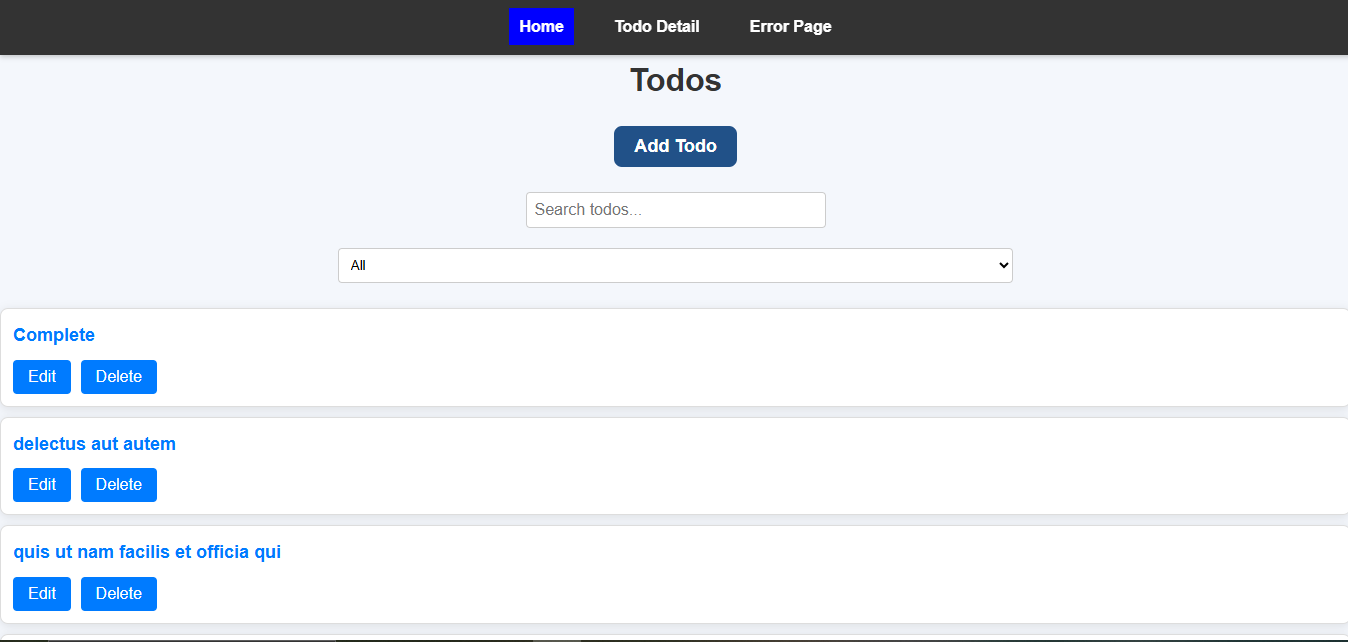Click the filter dropdown's chevron arrow
The image size is (1348, 642).
click(1003, 266)
